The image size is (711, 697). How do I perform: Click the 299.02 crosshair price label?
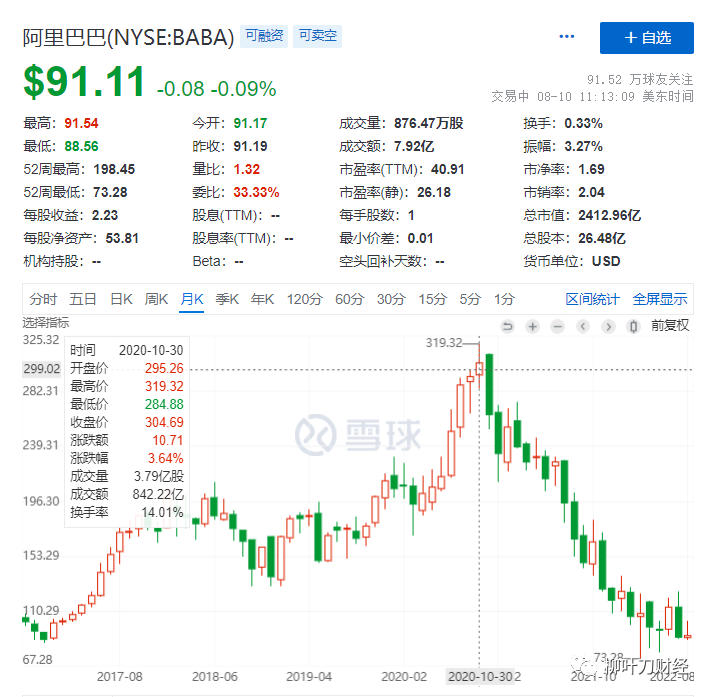click(x=42, y=369)
